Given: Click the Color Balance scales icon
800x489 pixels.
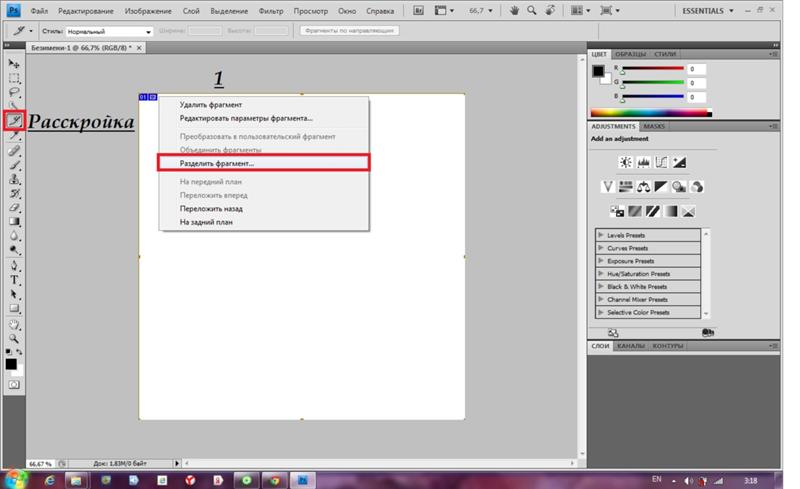Looking at the screenshot, I should (x=644, y=186).
